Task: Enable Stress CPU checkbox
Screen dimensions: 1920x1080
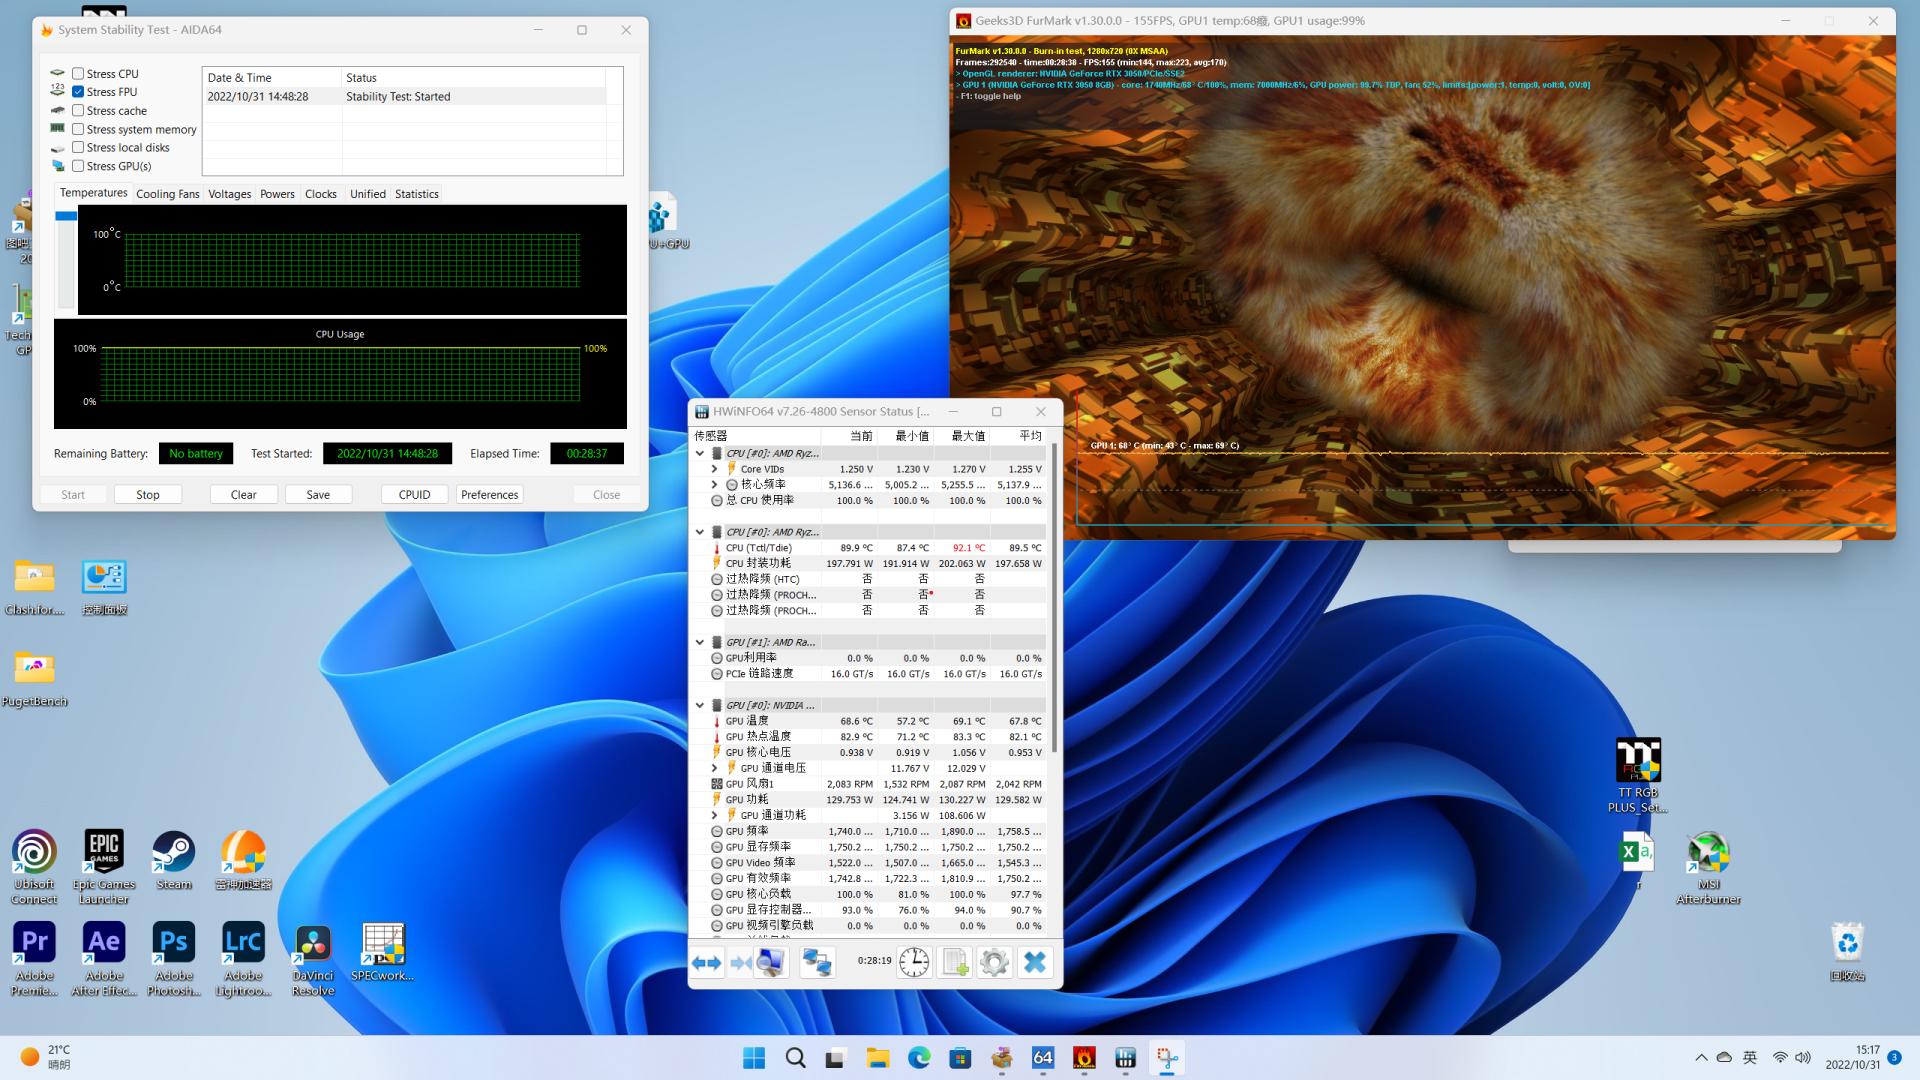Action: 78,74
